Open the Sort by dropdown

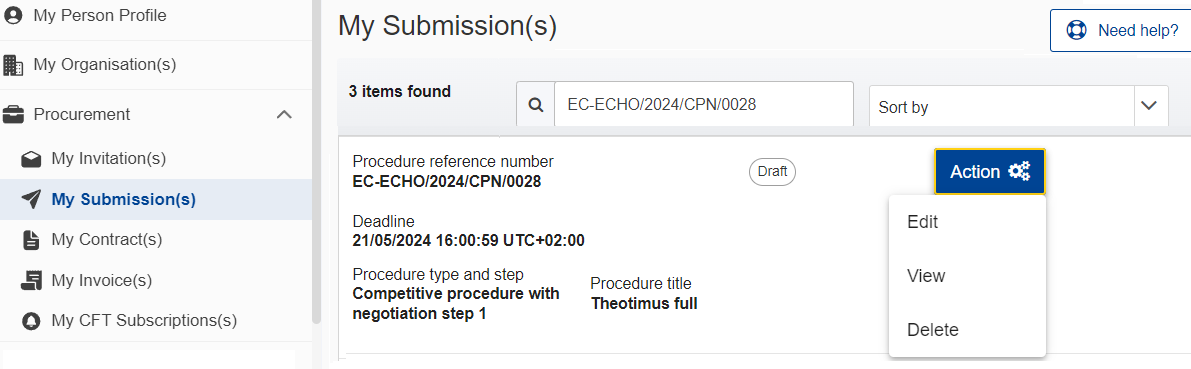tap(1019, 106)
